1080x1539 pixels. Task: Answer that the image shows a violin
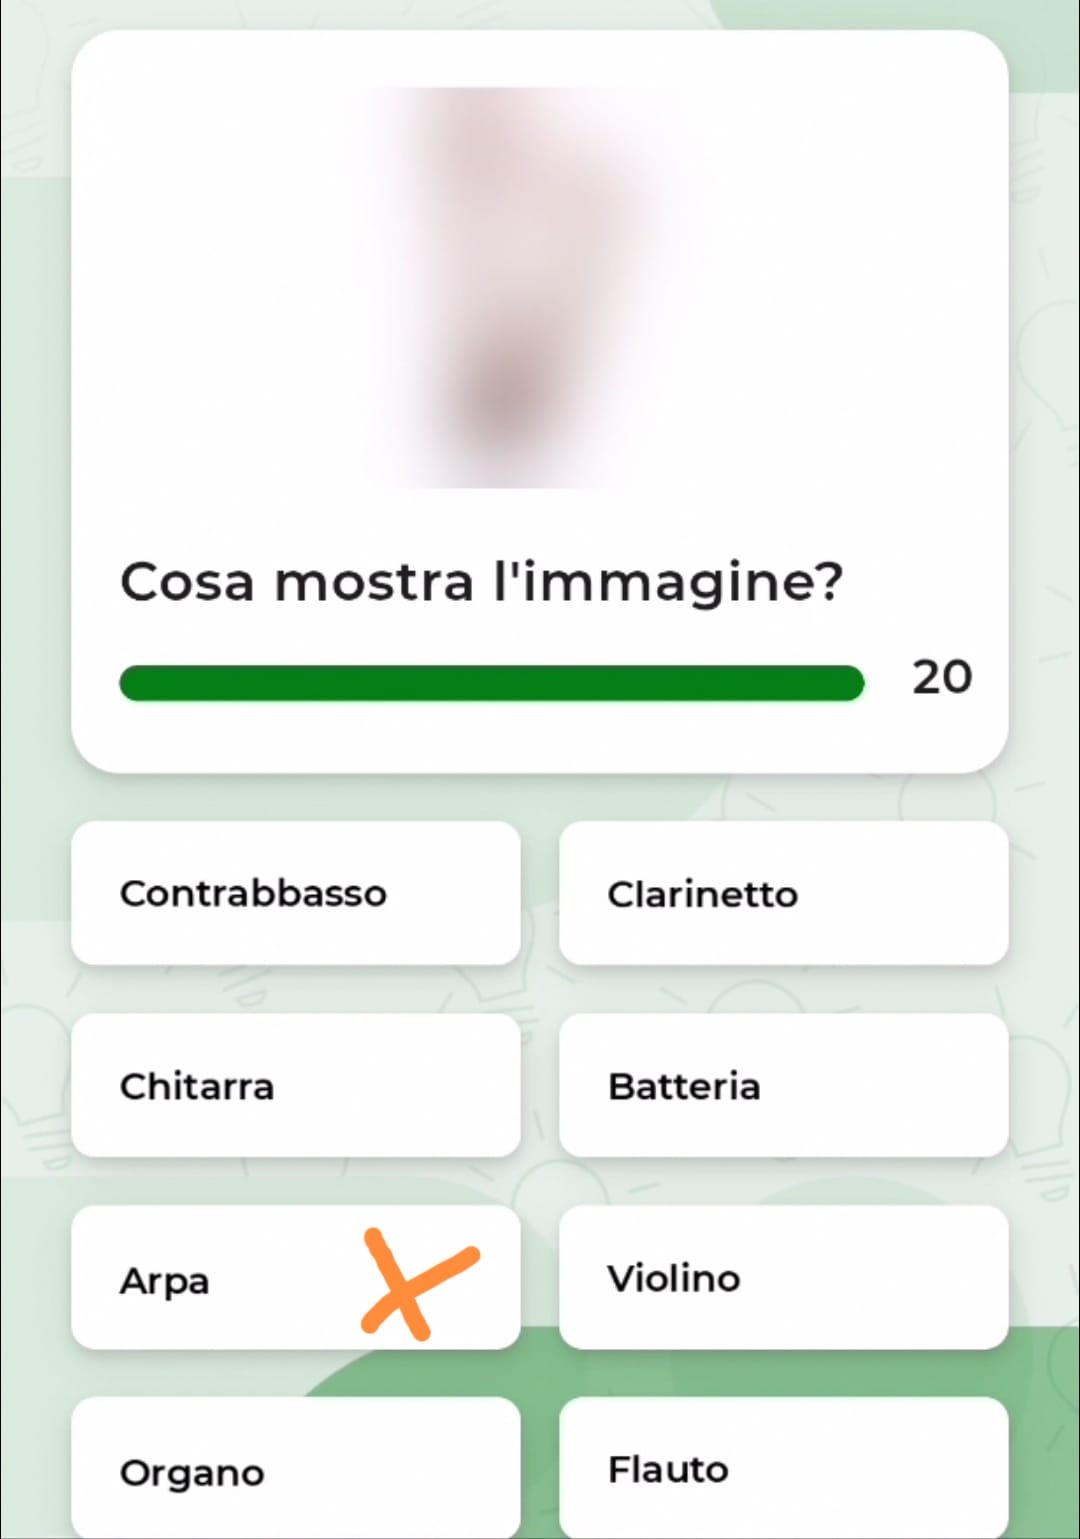click(784, 1277)
